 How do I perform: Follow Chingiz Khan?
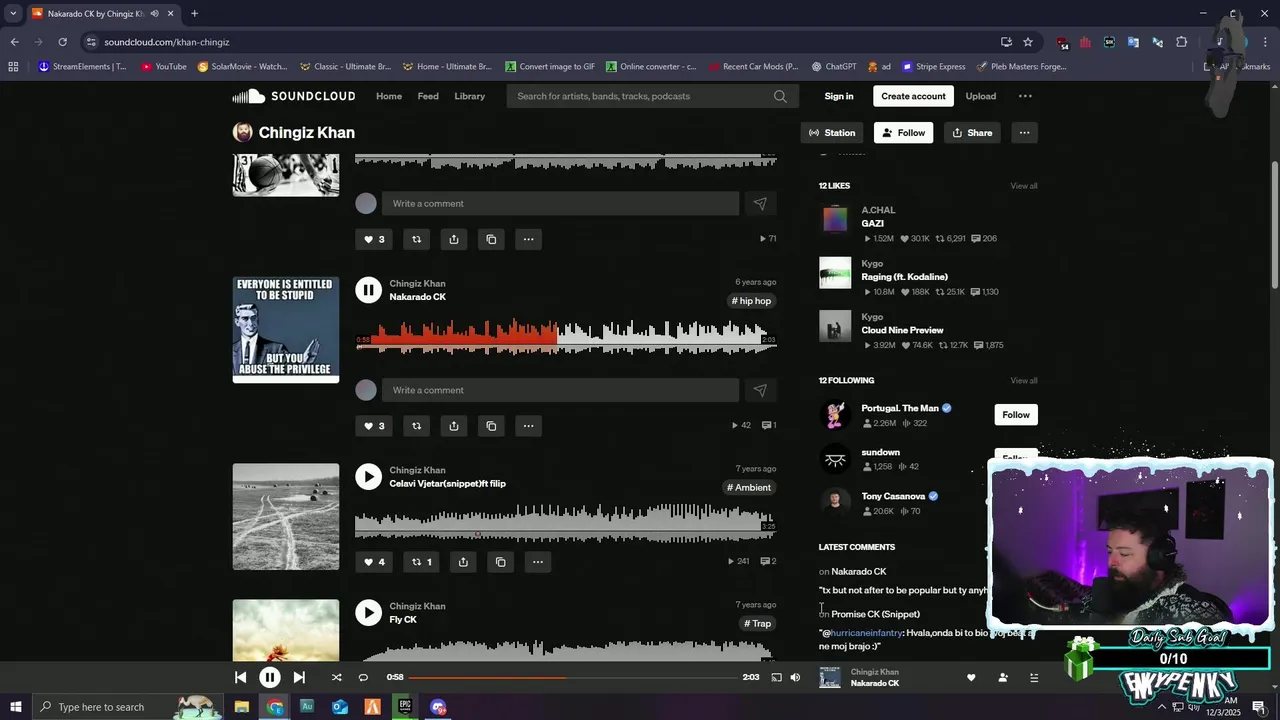point(903,133)
